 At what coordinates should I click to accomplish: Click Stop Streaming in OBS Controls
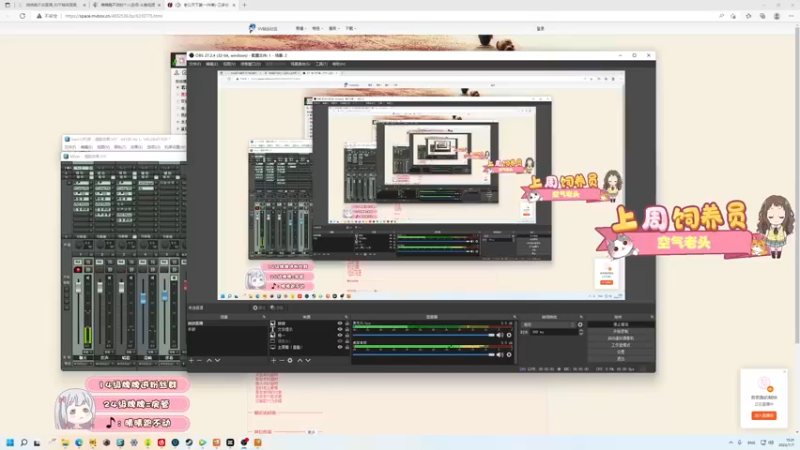click(x=620, y=324)
